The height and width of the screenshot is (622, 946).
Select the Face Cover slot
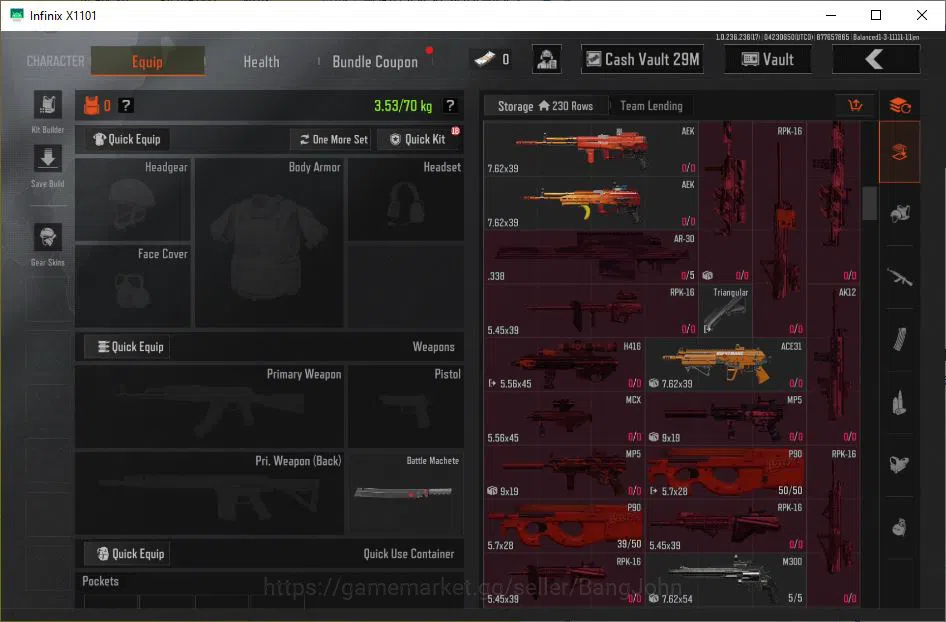coord(133,286)
